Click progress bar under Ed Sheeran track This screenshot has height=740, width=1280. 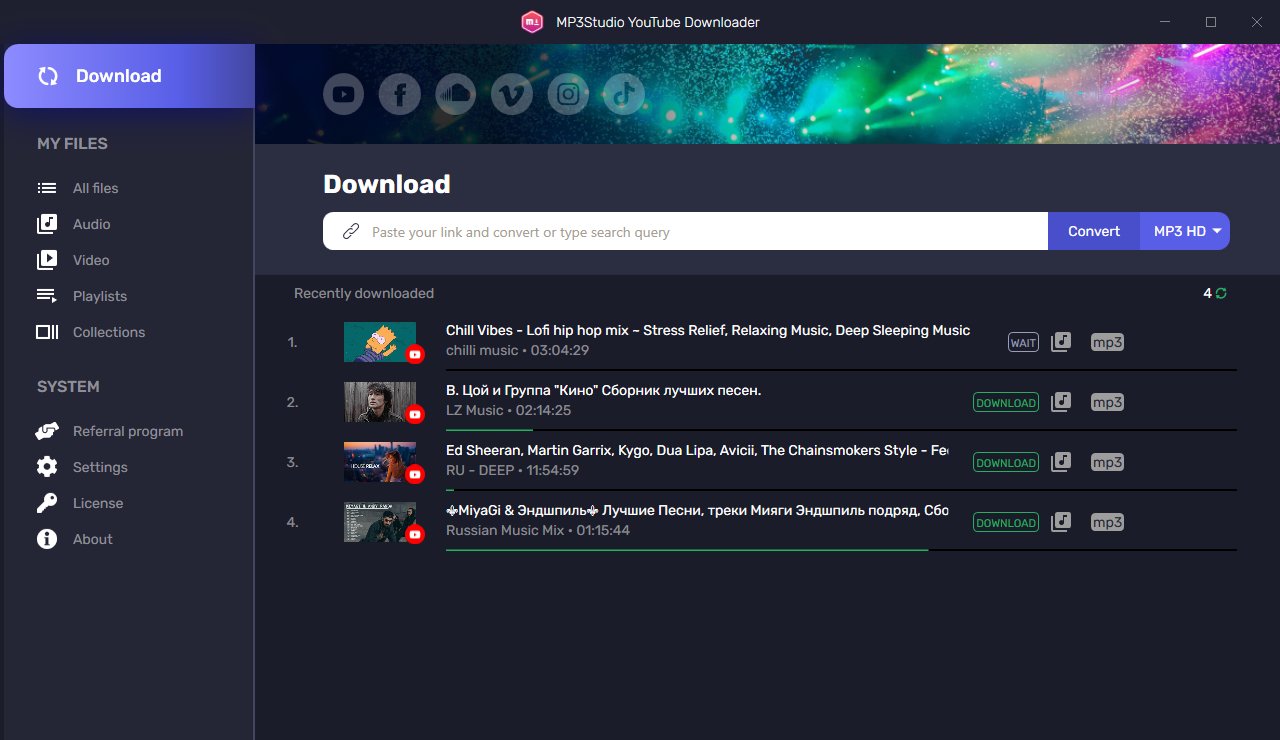click(x=841, y=490)
